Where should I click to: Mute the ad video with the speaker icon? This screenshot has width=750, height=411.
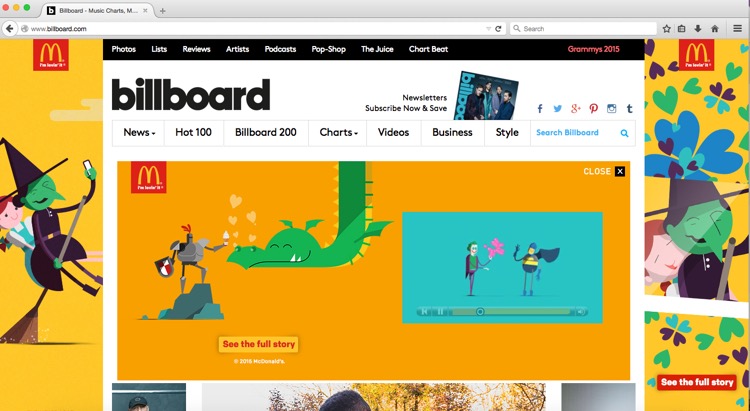pos(581,311)
